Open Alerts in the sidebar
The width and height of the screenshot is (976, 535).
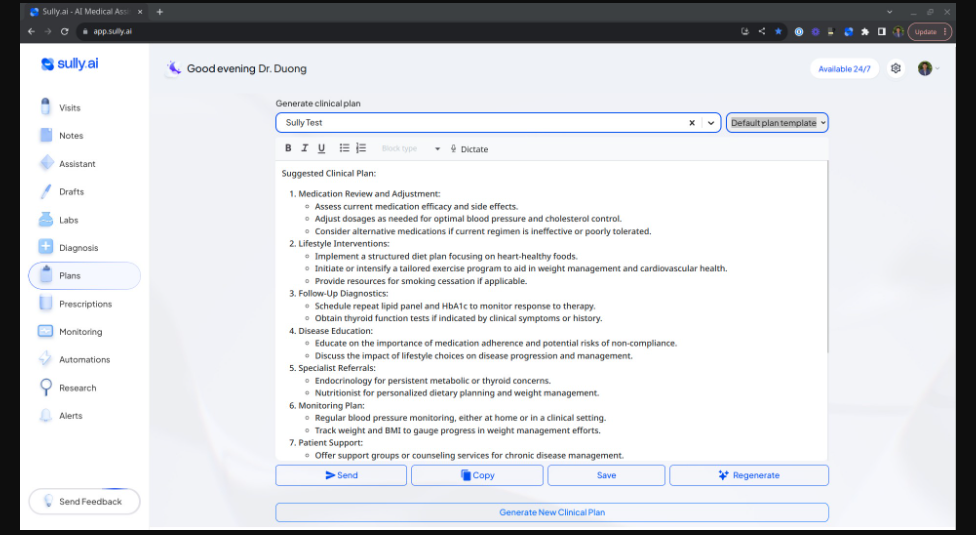[70, 416]
